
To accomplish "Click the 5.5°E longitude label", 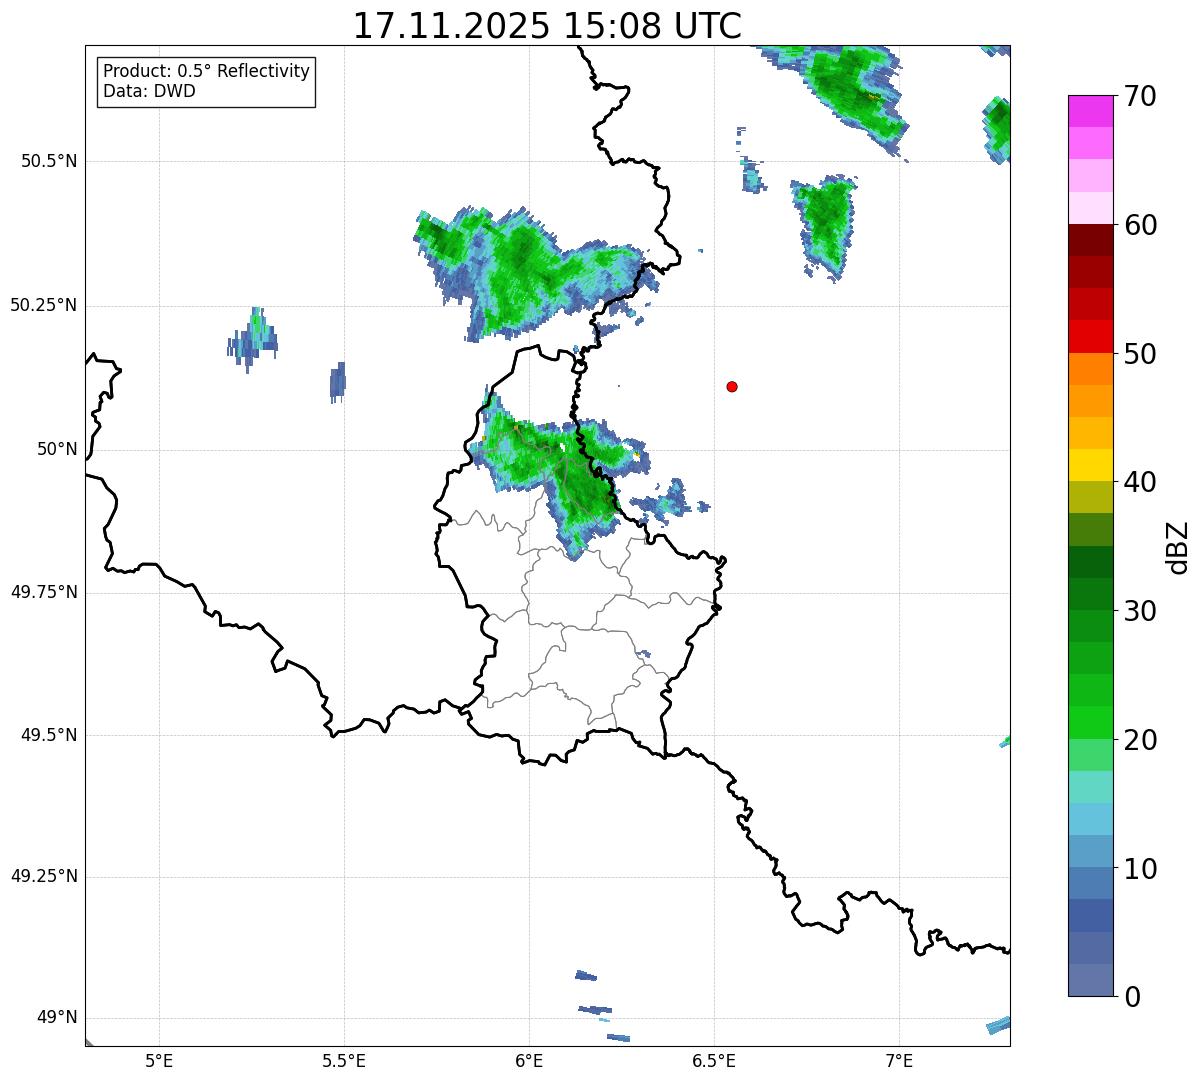I will [x=344, y=1060].
